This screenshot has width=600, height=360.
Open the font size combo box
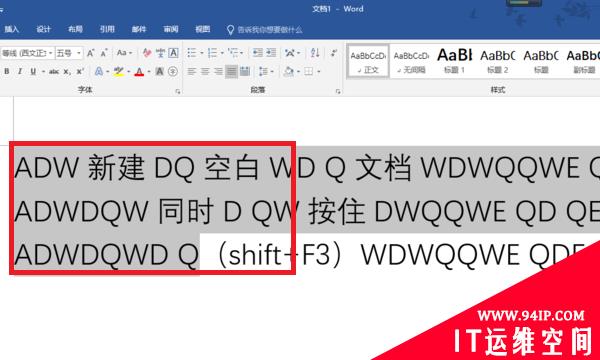[x=69, y=53]
